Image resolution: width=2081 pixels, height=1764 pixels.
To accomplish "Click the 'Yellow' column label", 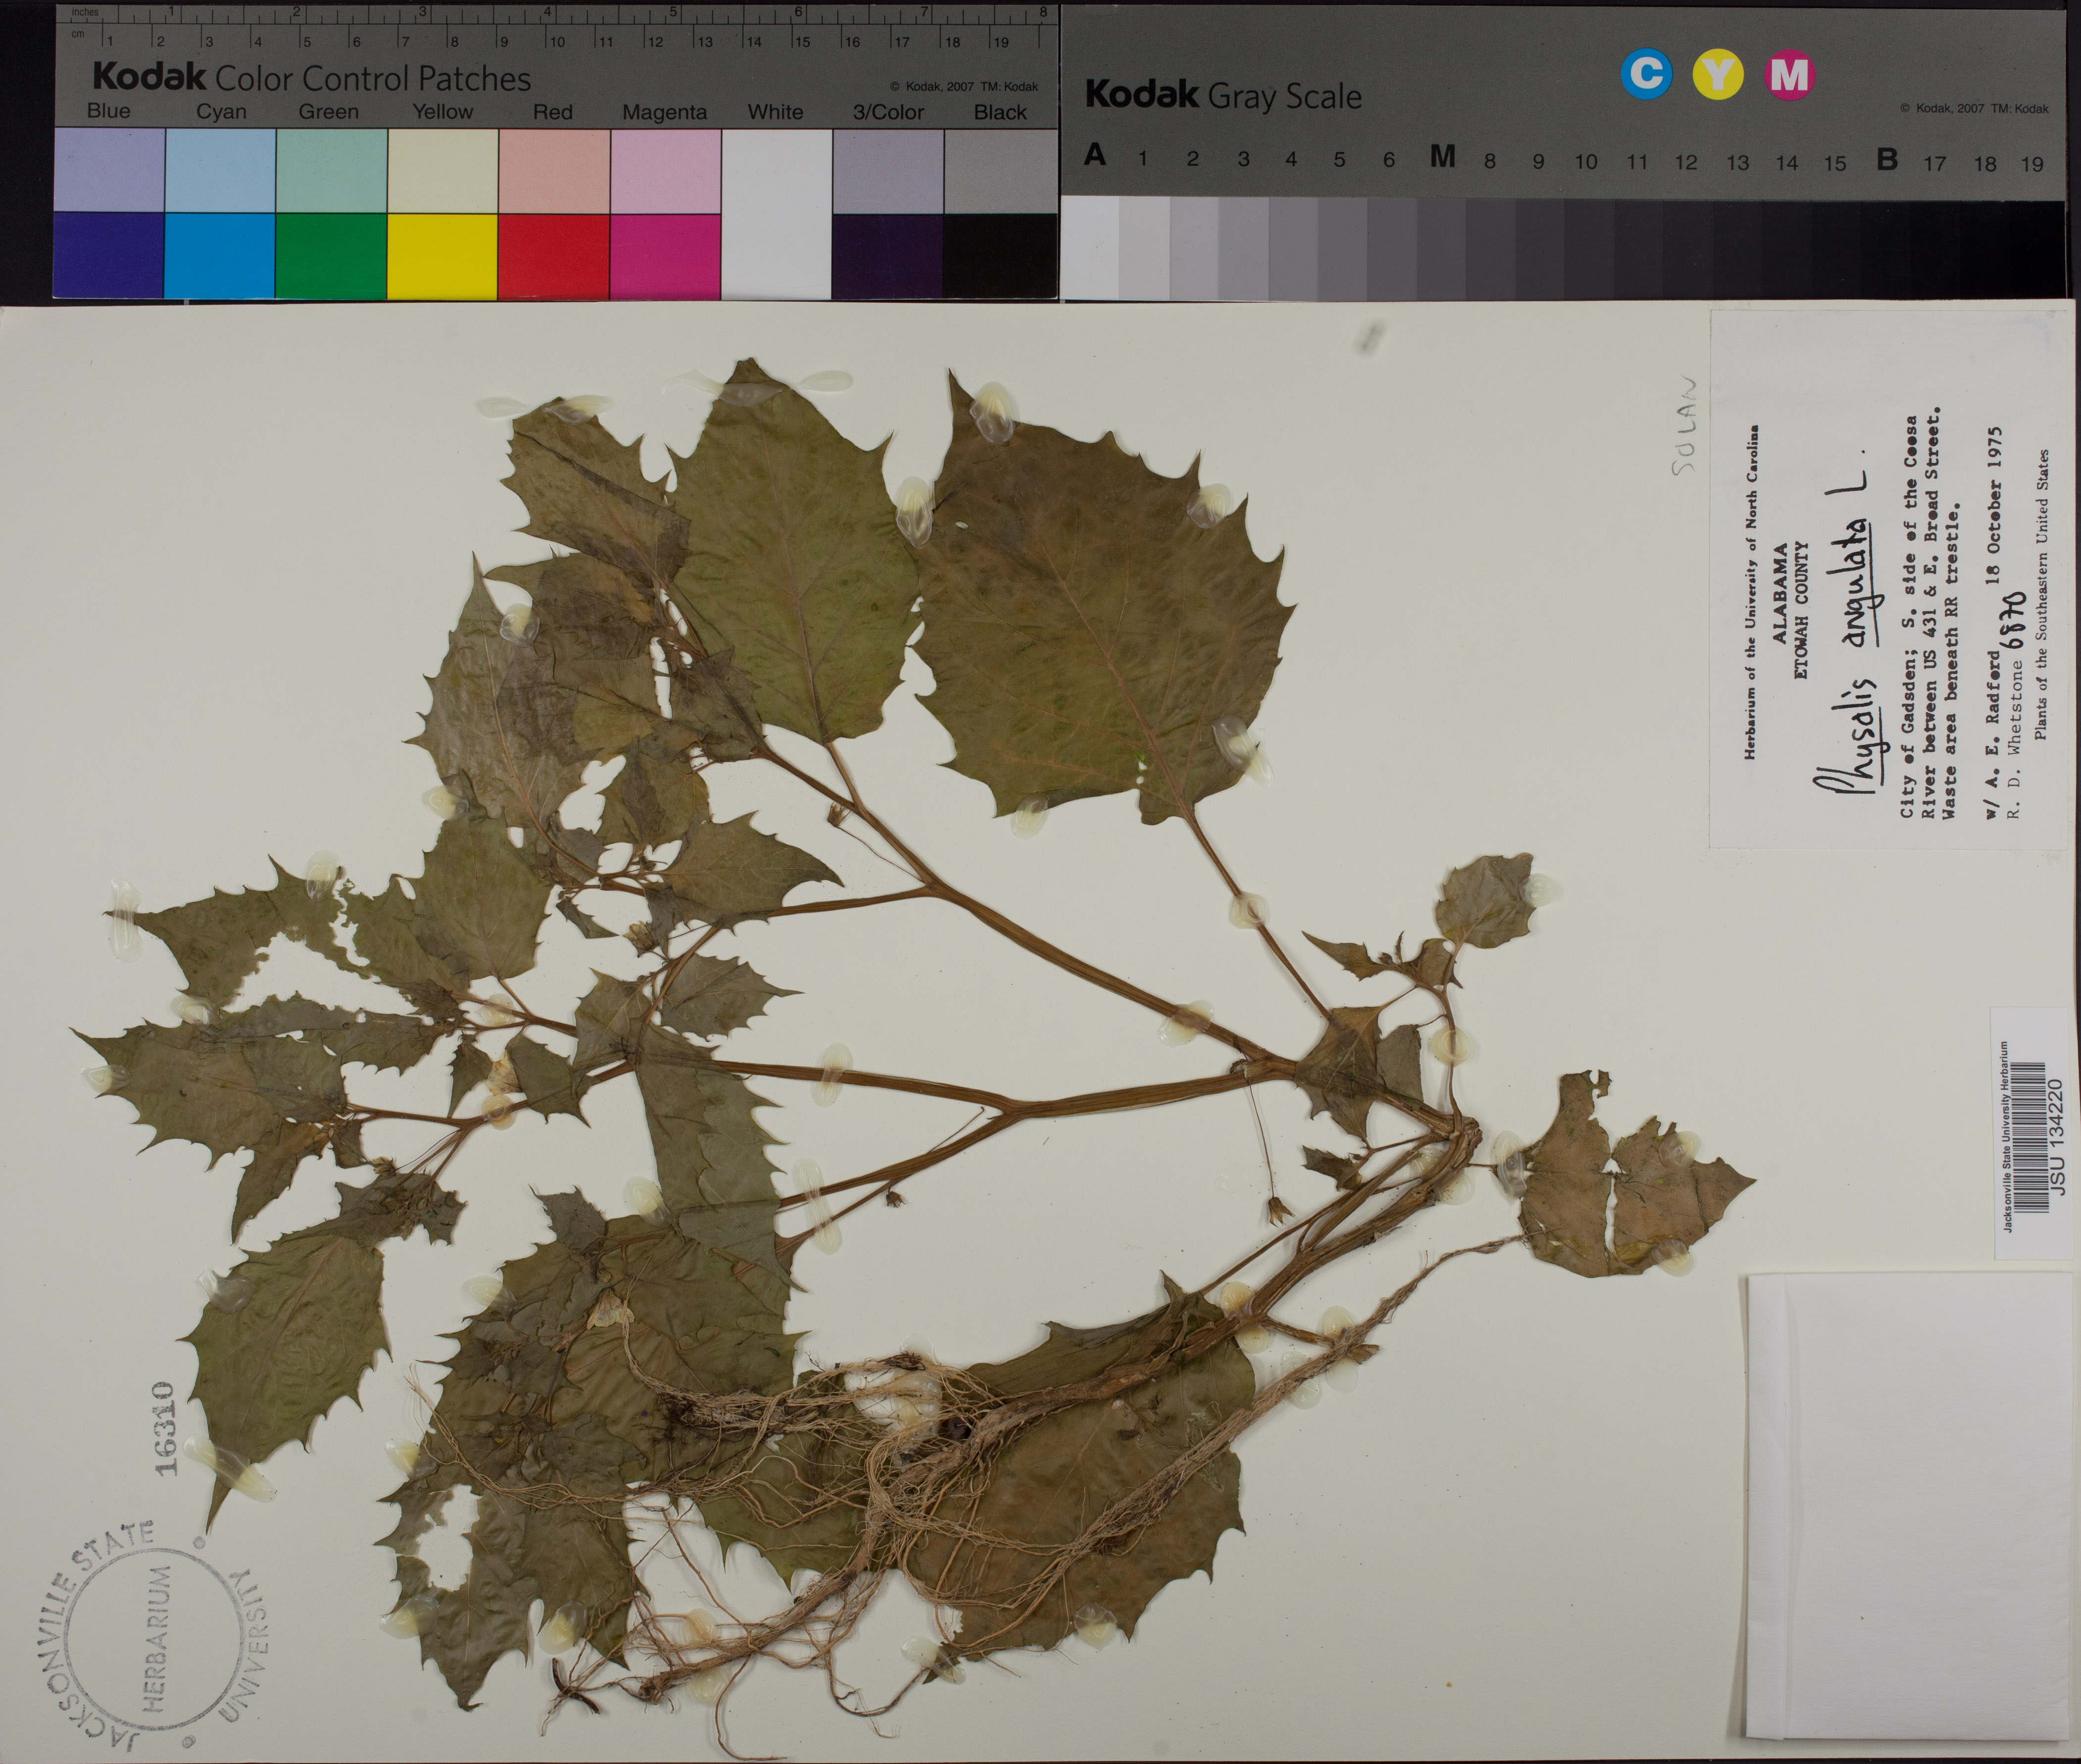I will coord(443,112).
